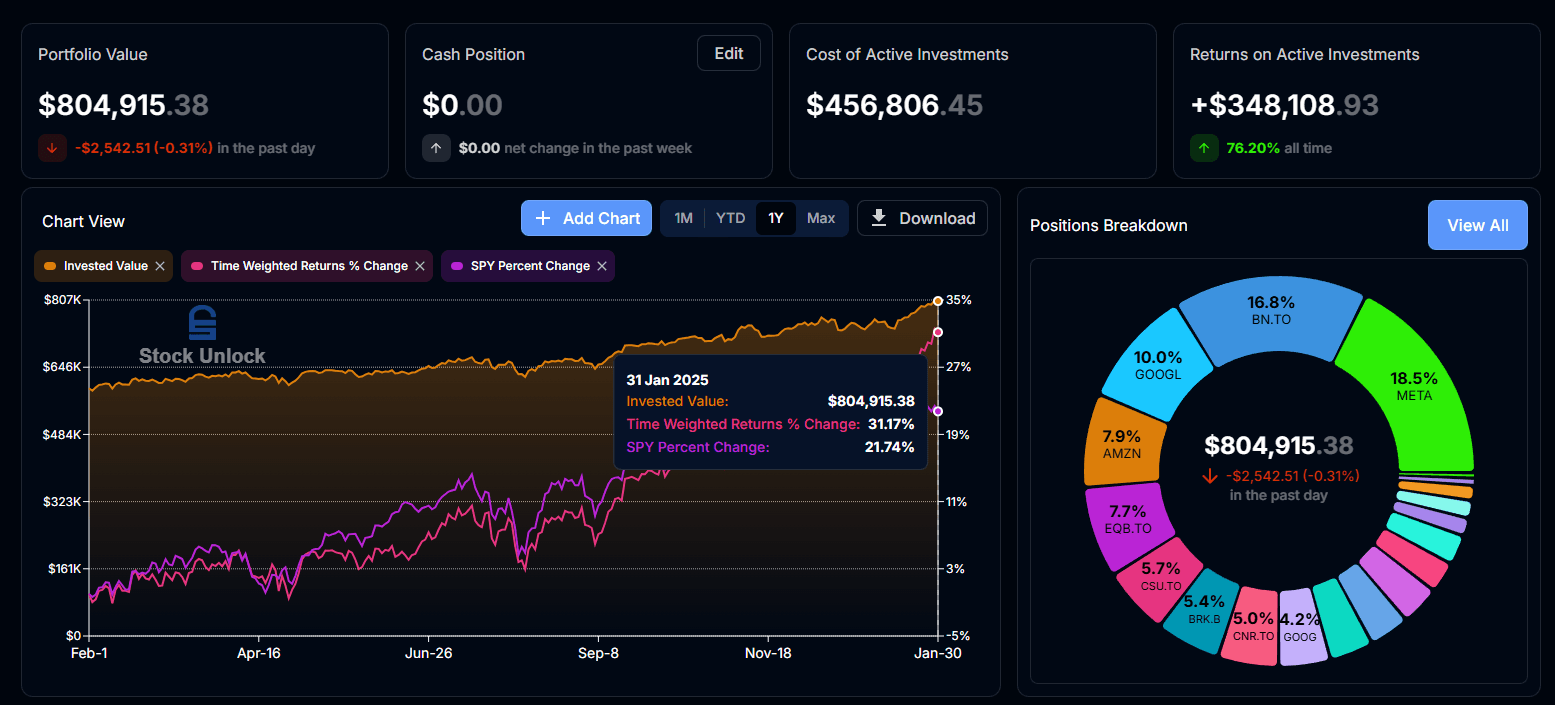
Task: Remove the Time Weighted Returns % Change series
Action: [x=420, y=266]
